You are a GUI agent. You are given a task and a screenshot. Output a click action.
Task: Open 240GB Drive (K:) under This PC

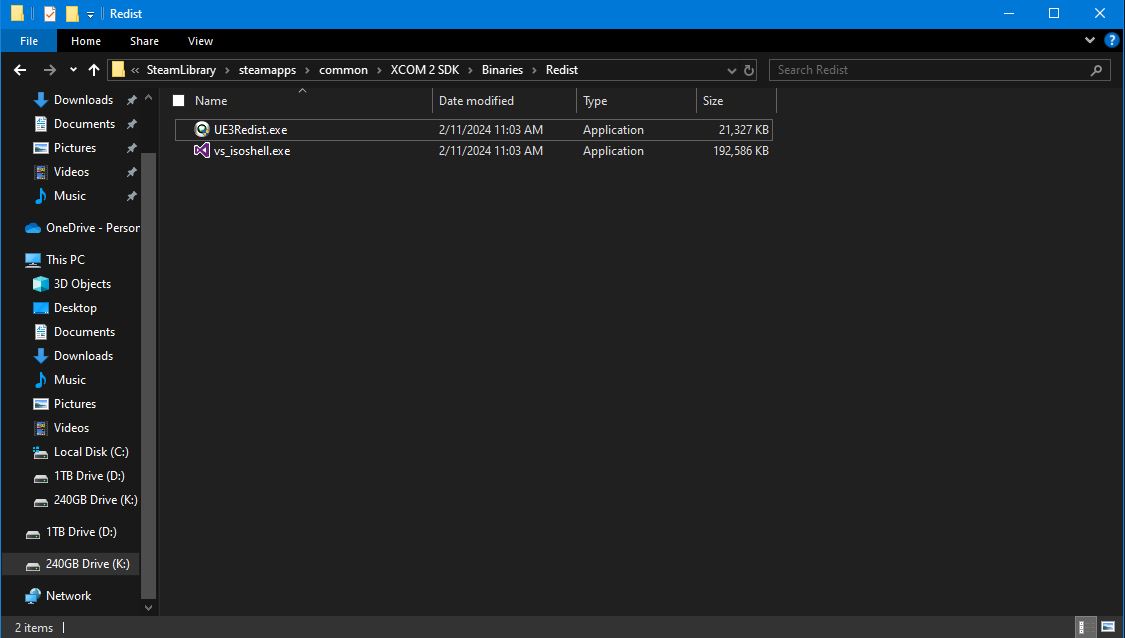click(85, 500)
